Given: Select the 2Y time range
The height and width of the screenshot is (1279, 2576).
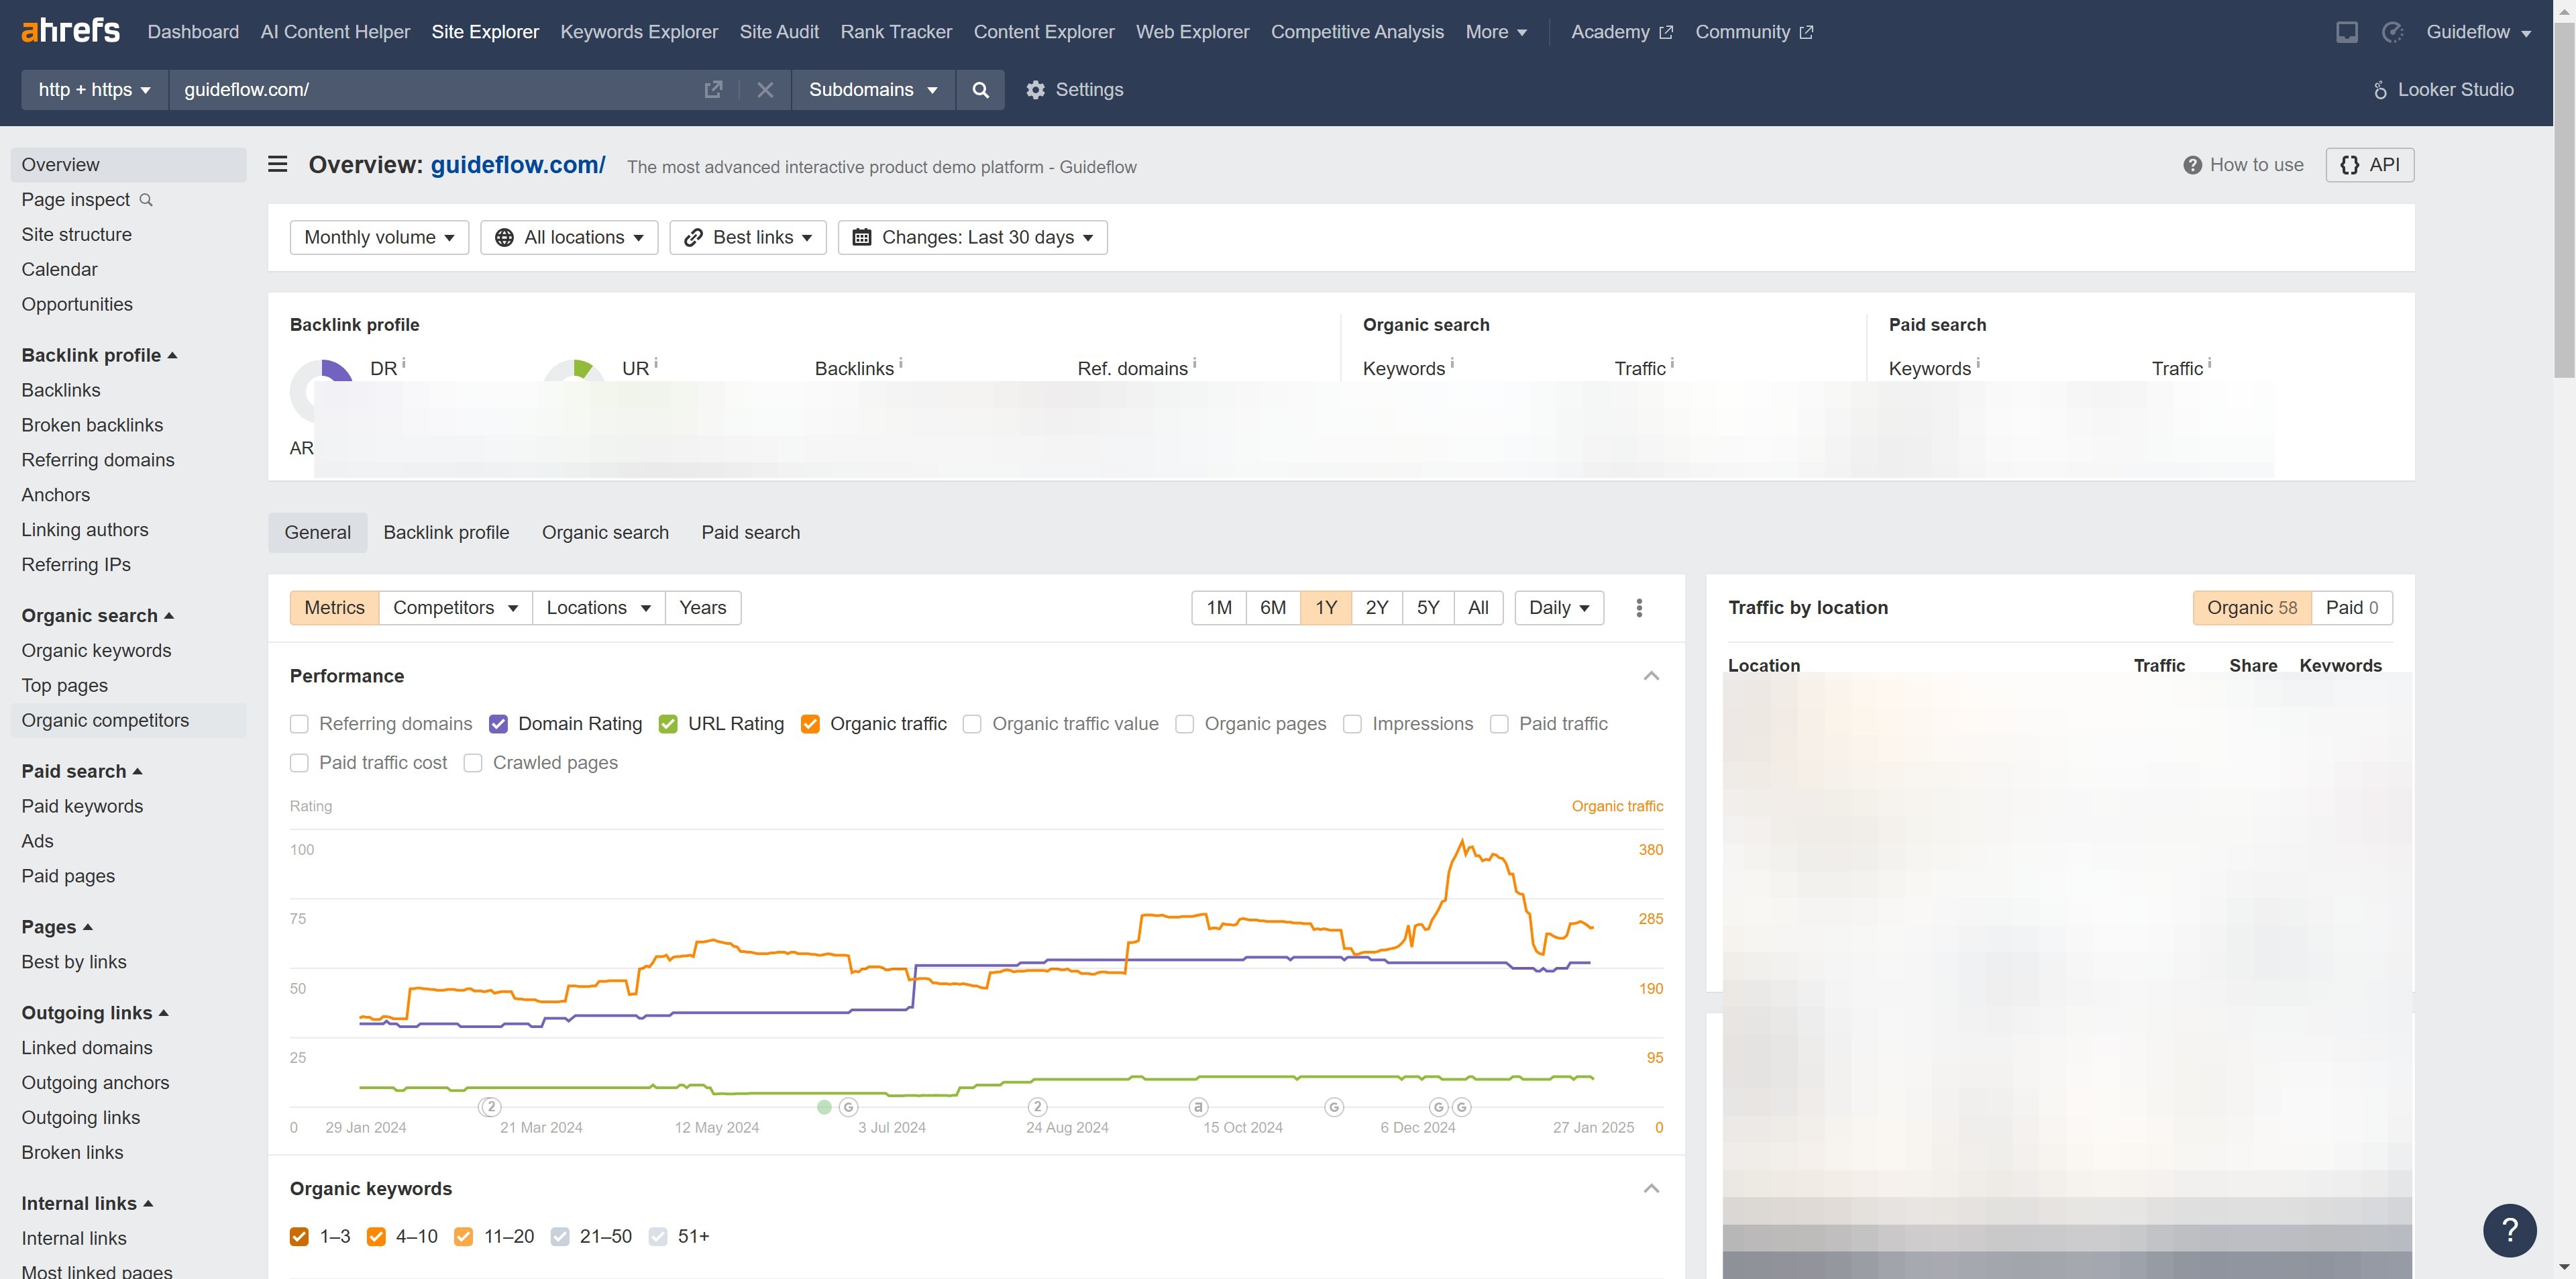Looking at the screenshot, I should point(1377,607).
